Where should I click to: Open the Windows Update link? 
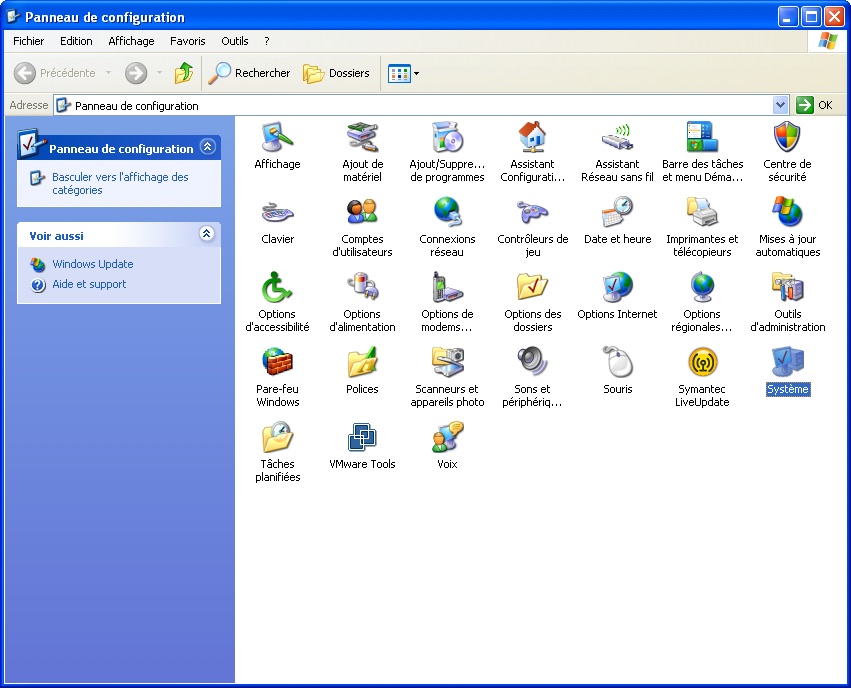click(x=92, y=264)
